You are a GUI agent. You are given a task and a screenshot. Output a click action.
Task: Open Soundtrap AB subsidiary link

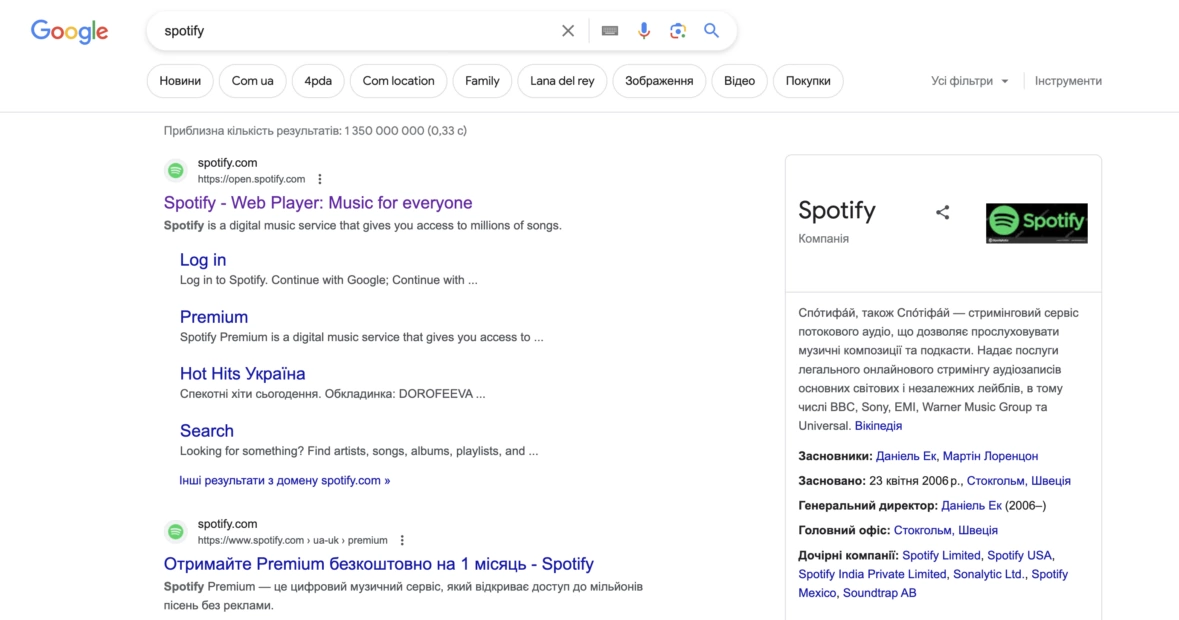[880, 593]
